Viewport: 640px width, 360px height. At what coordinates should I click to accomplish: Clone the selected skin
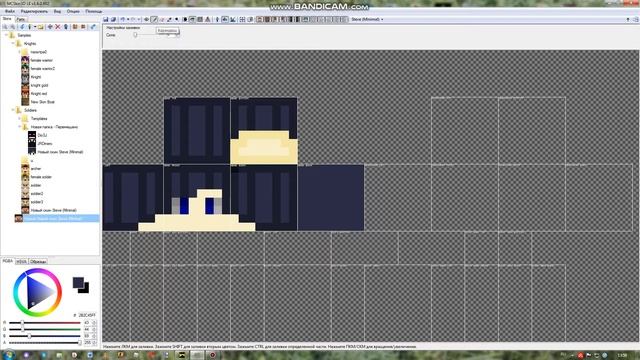click(x=66, y=27)
